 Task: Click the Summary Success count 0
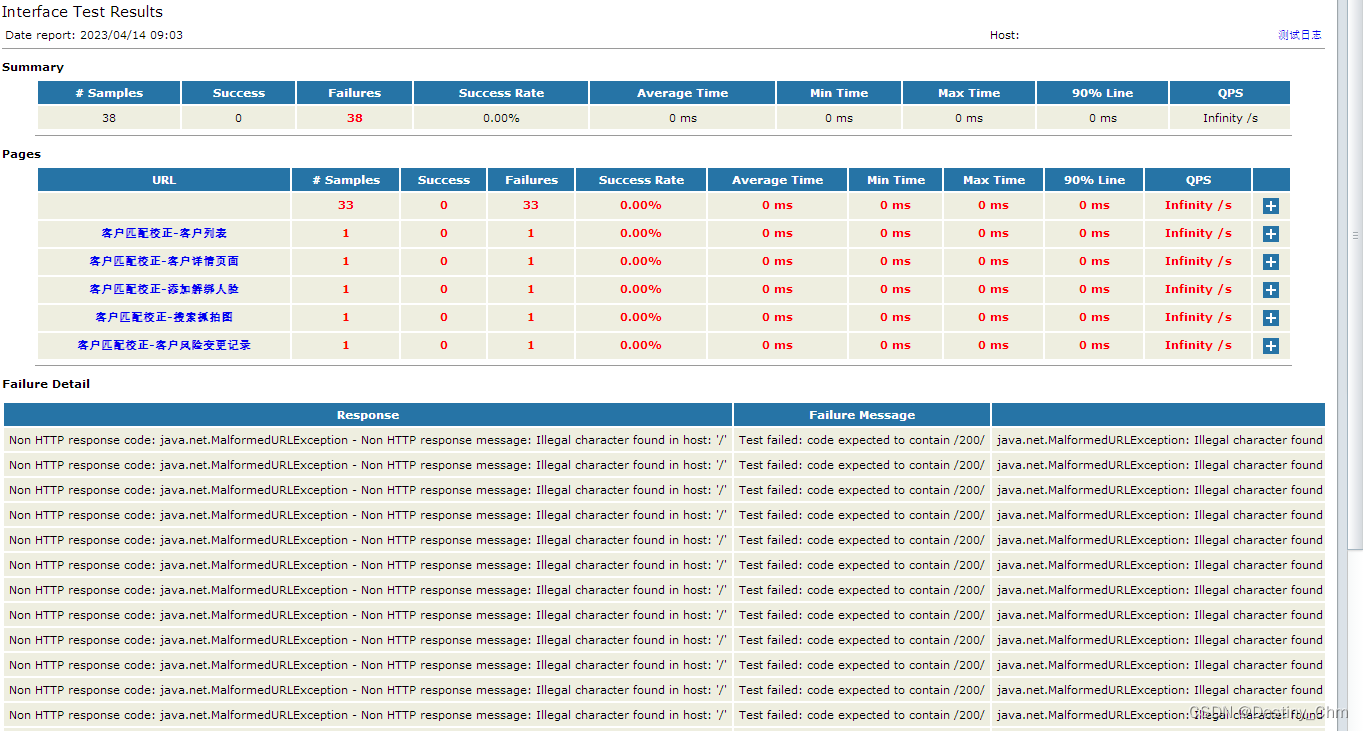tap(239, 118)
